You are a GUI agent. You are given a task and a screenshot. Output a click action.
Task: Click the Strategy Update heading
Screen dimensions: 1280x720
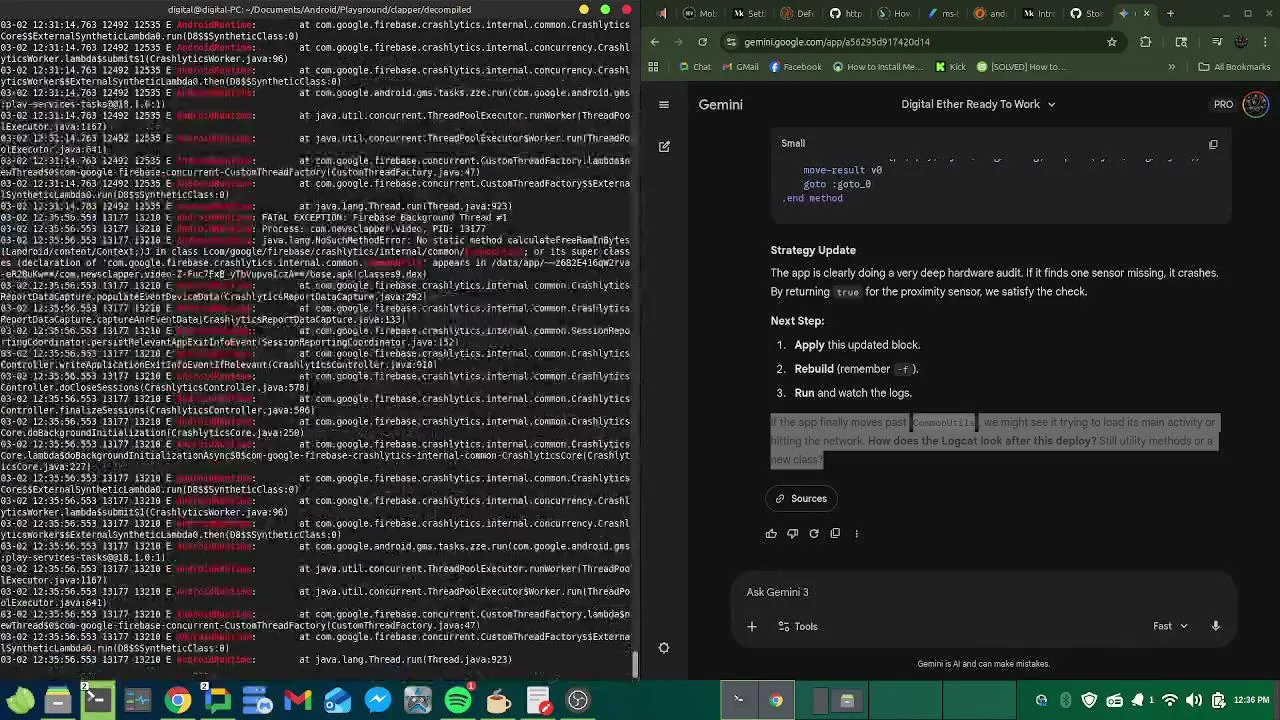(813, 250)
